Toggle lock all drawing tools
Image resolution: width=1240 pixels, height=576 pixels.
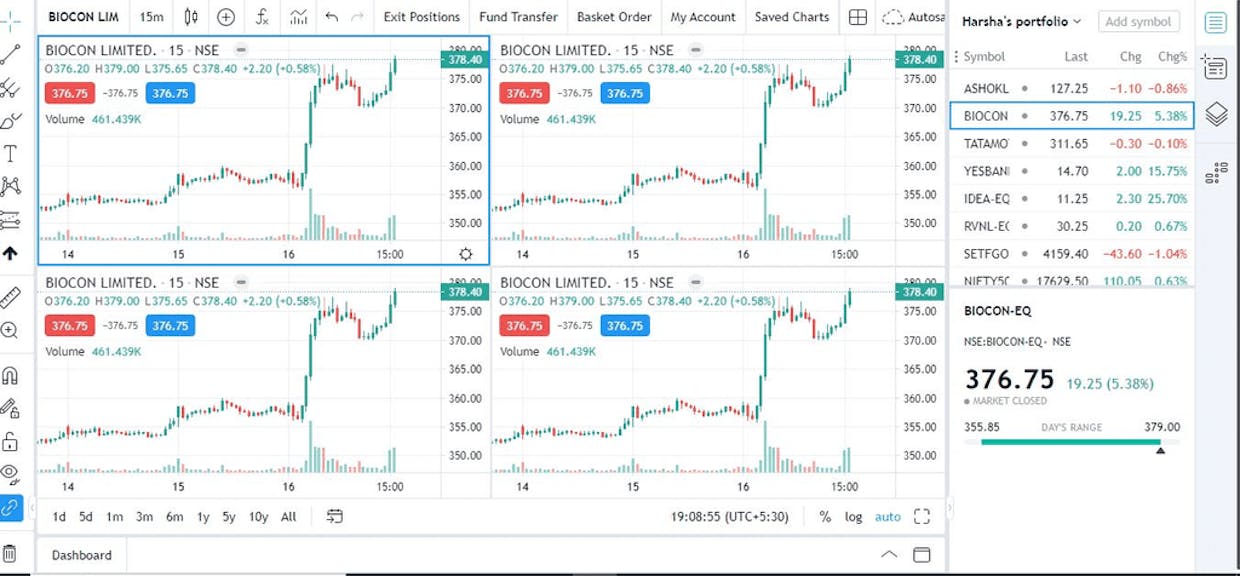tap(10, 441)
